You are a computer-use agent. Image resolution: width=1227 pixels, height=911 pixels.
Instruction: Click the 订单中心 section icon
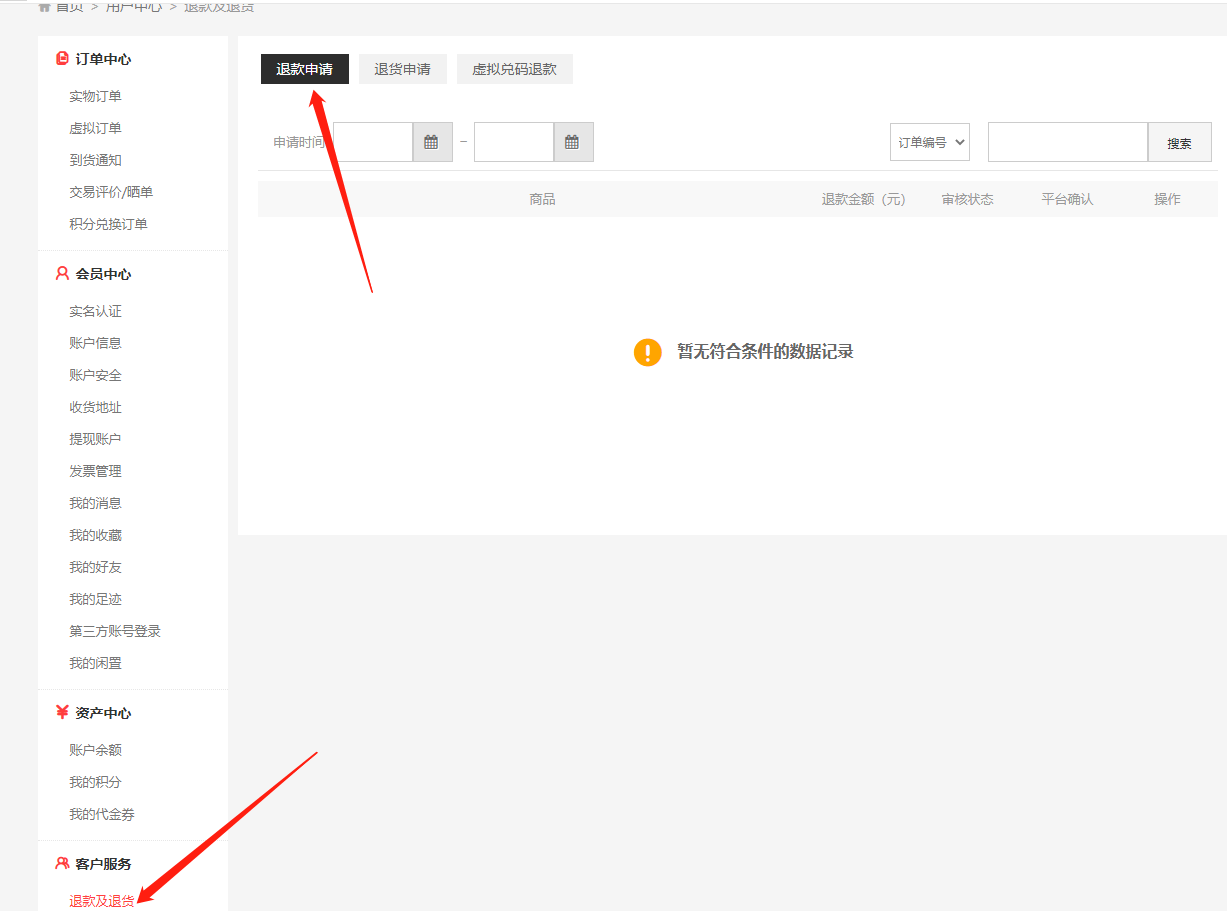click(62, 59)
